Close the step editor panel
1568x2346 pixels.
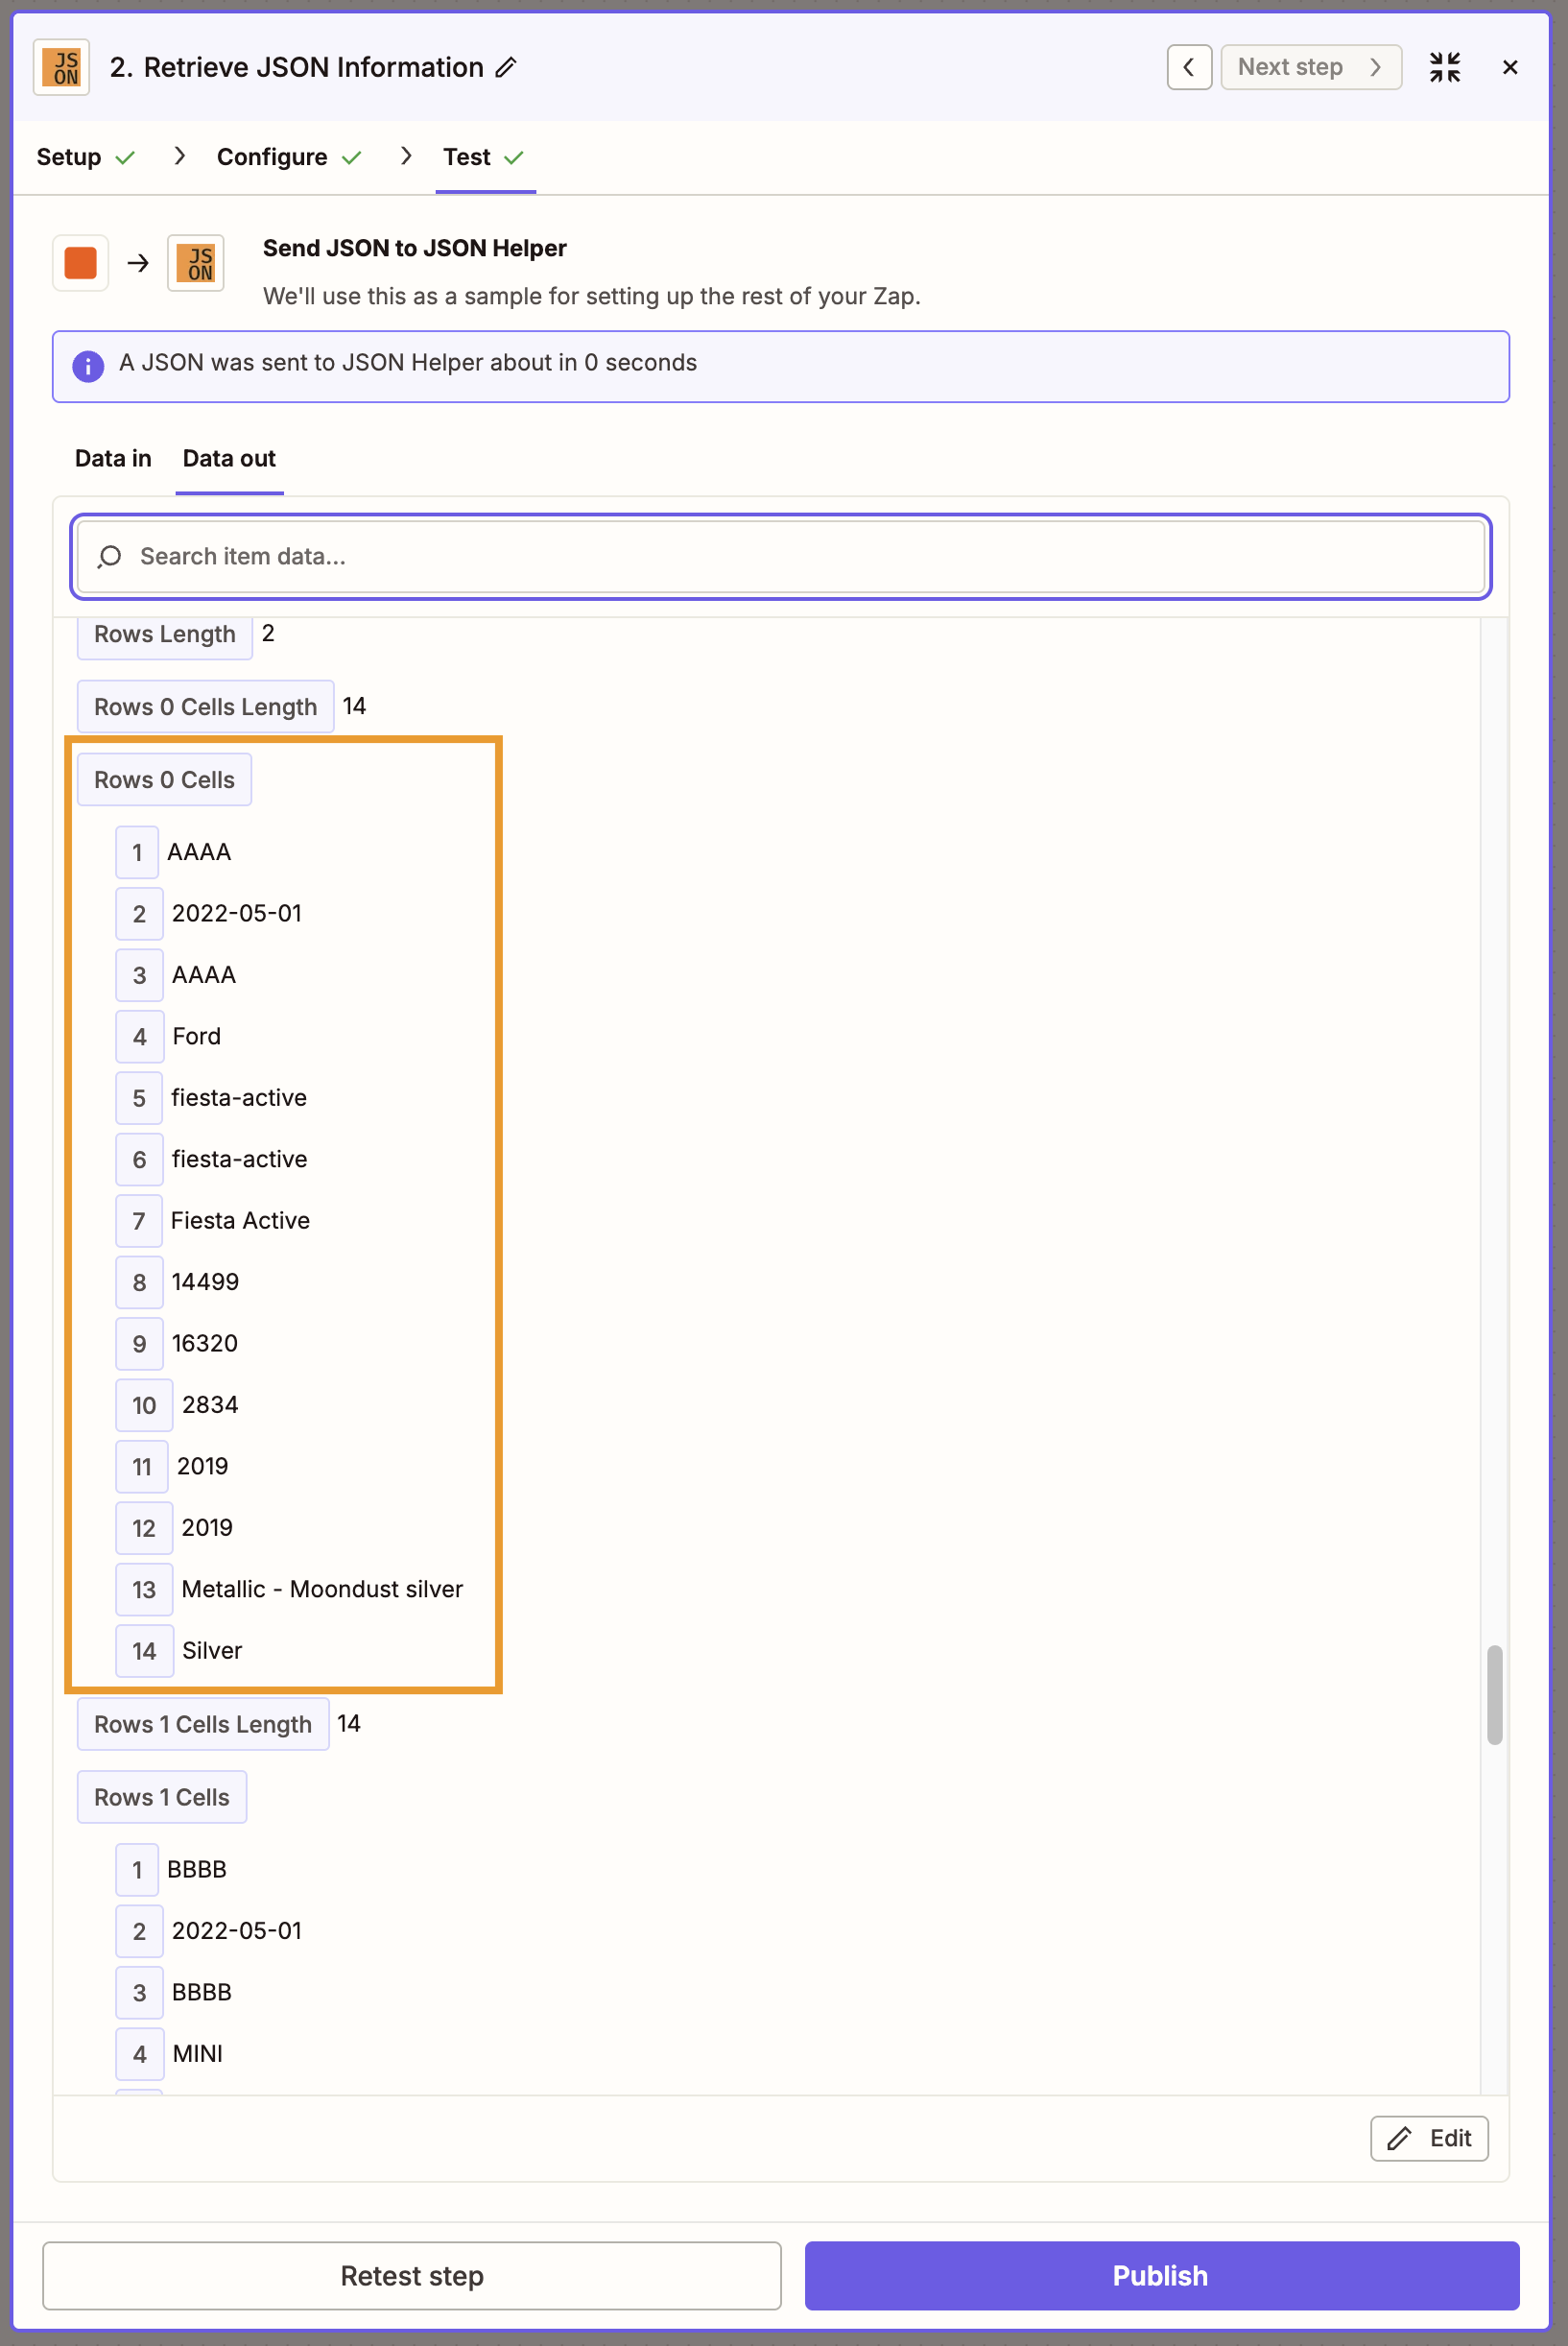tap(1510, 67)
